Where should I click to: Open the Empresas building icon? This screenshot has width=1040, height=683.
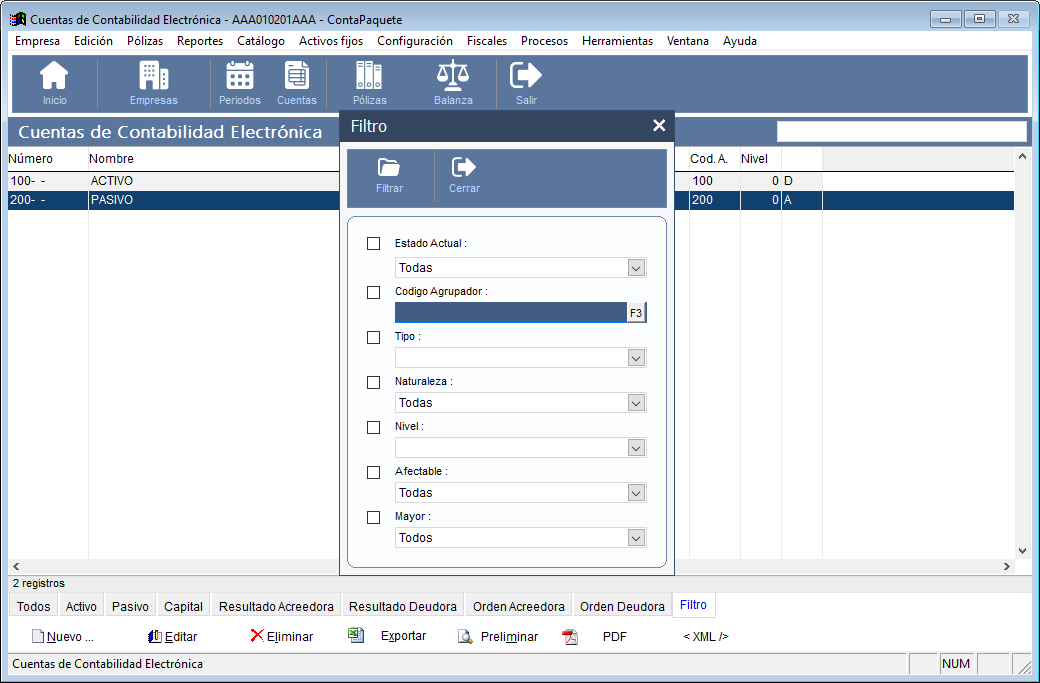click(x=153, y=75)
